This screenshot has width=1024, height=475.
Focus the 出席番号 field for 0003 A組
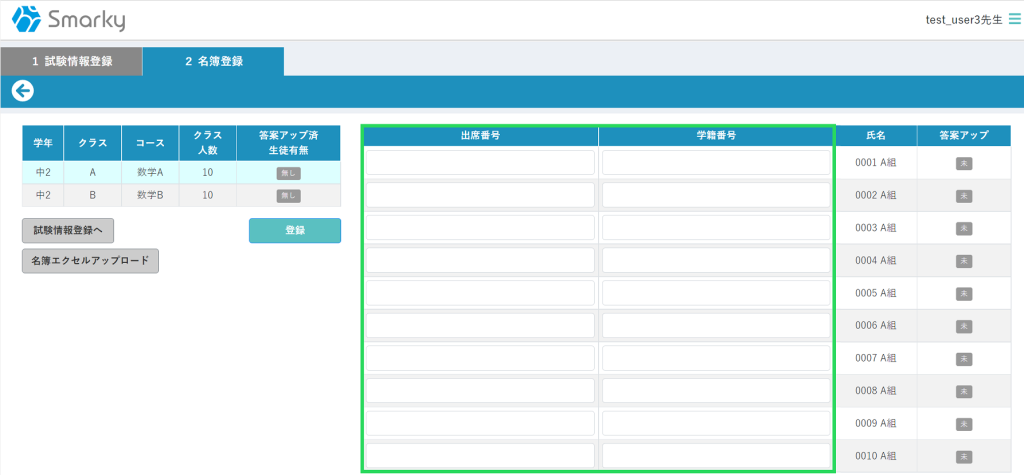pyautogui.click(x=480, y=228)
